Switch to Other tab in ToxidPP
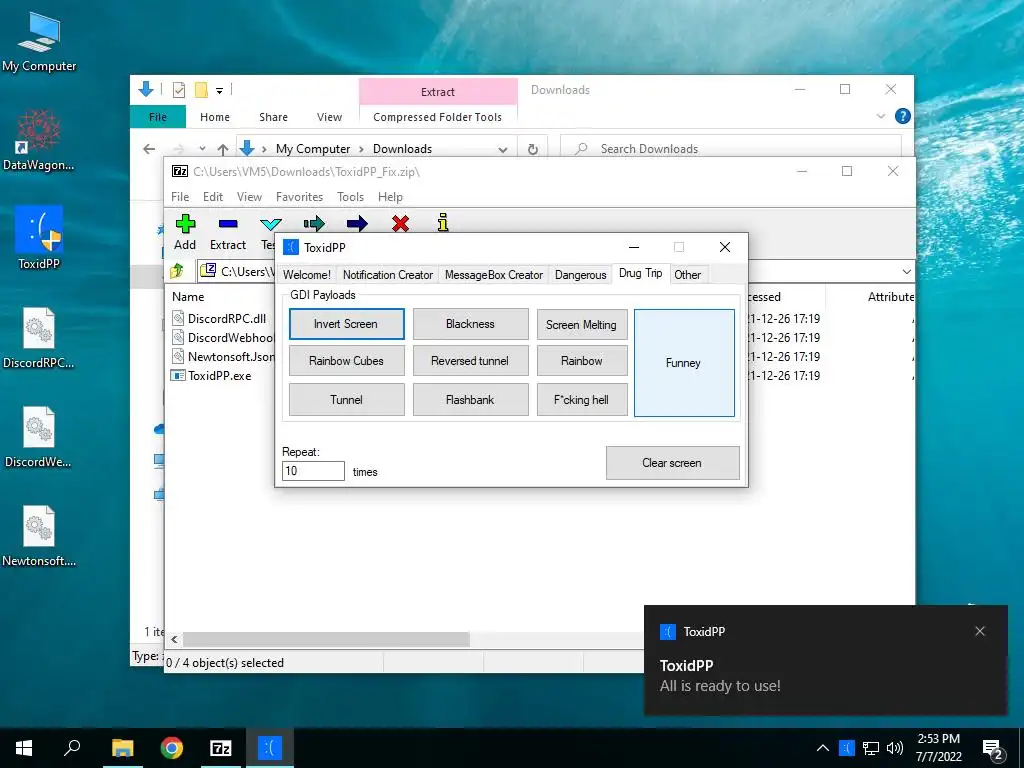This screenshot has height=768, width=1024. click(x=688, y=275)
